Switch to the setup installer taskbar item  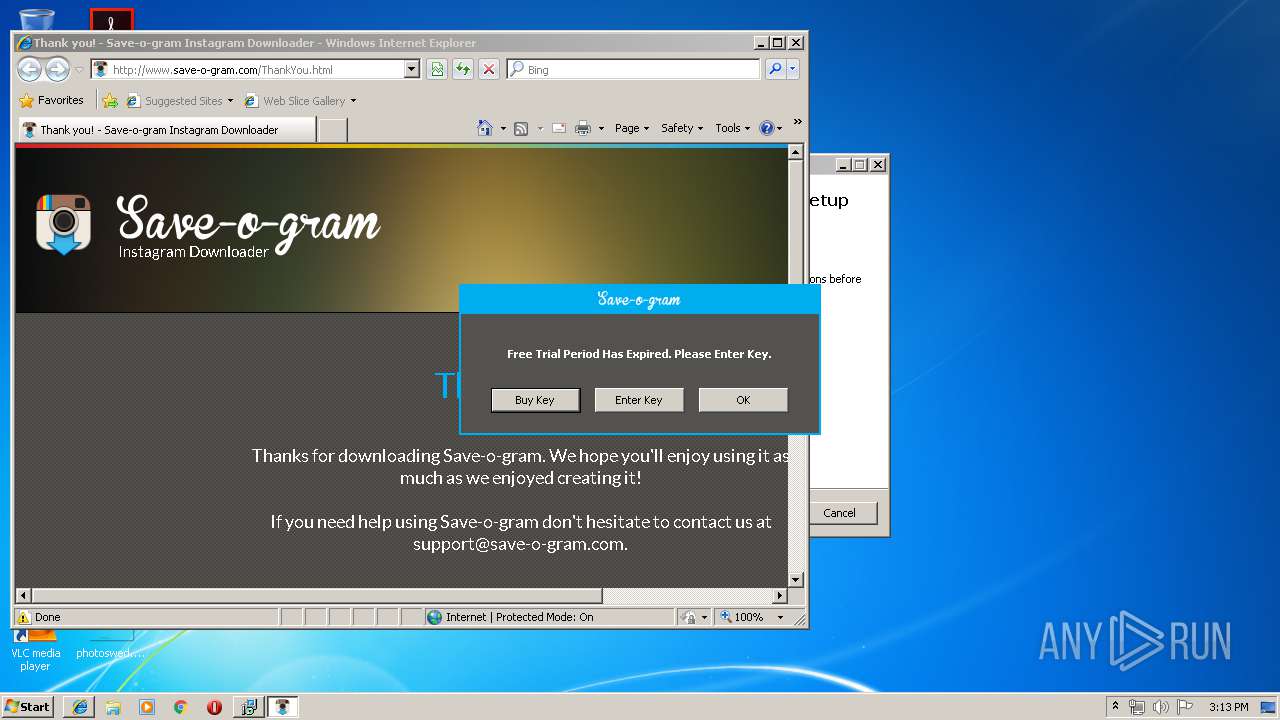click(x=248, y=707)
